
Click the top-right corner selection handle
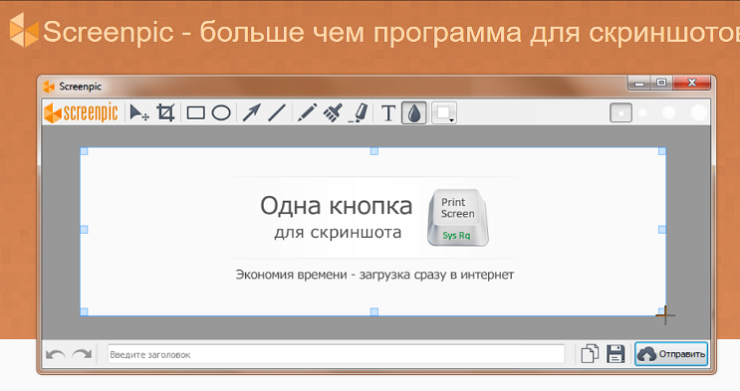[x=662, y=151]
